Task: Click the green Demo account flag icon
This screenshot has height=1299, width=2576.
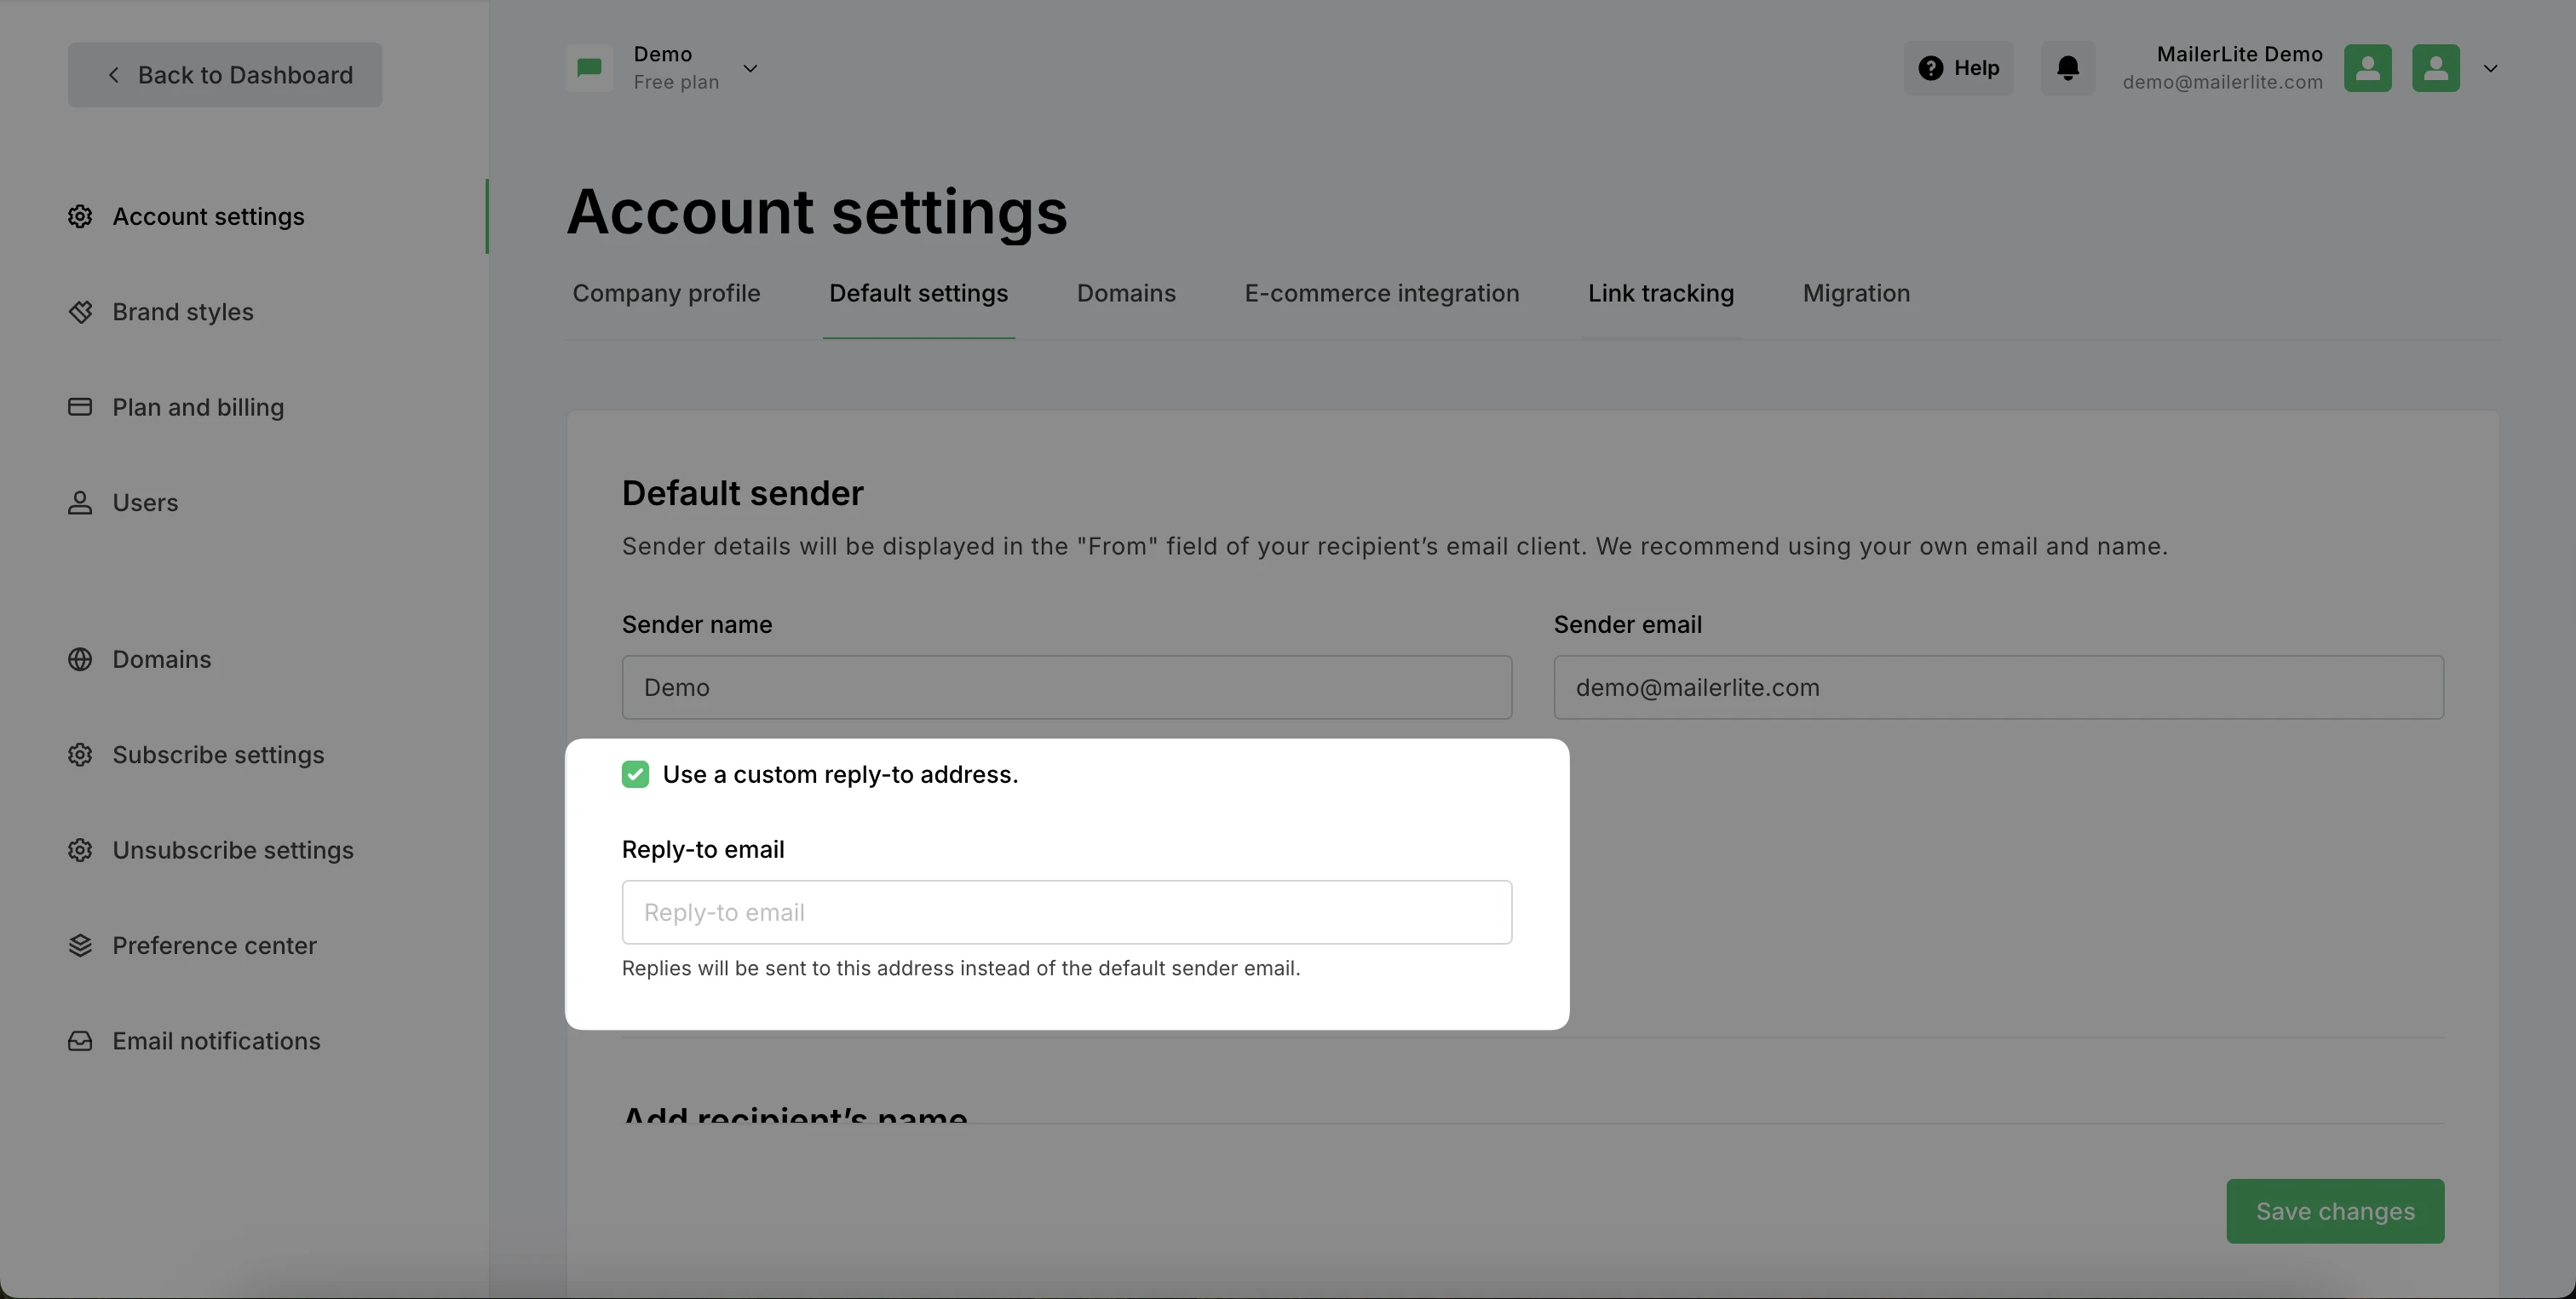Action: click(590, 68)
